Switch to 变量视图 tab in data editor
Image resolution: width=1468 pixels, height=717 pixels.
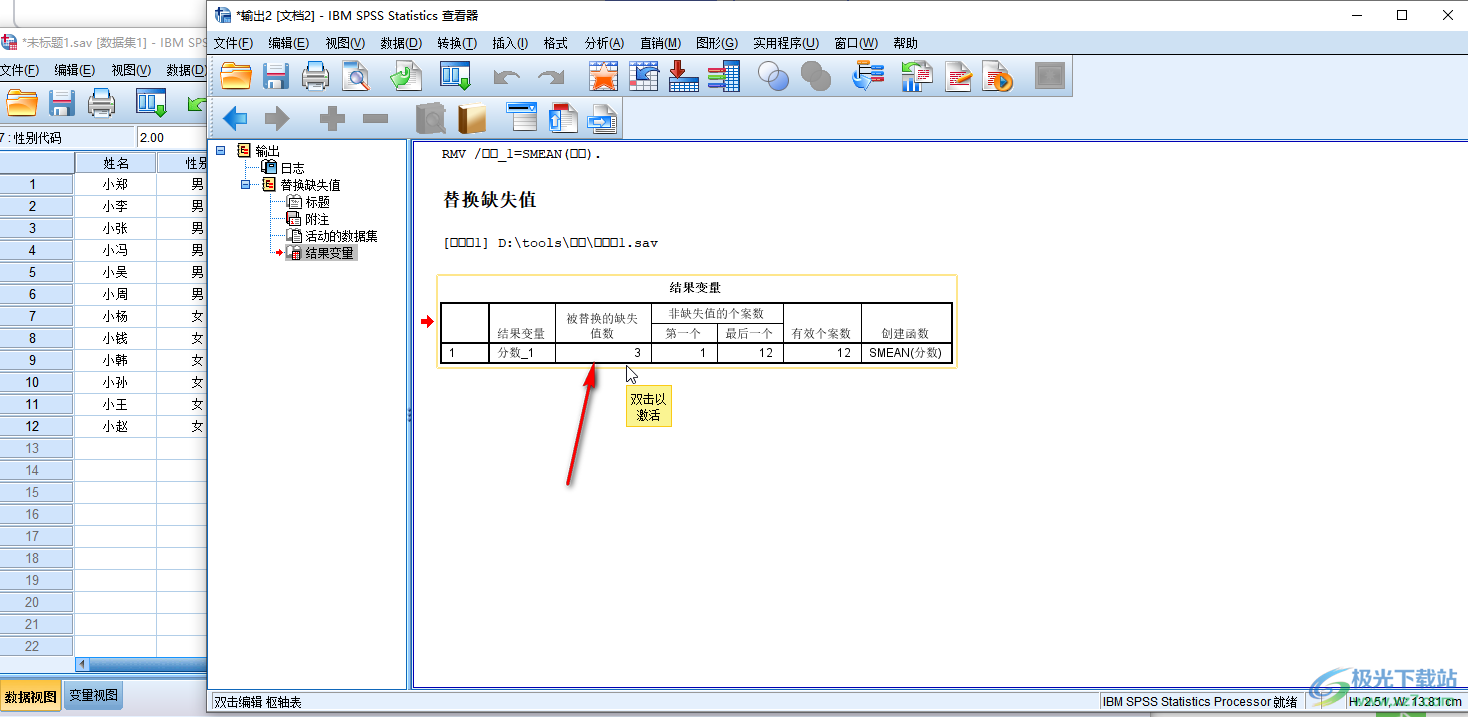(94, 696)
